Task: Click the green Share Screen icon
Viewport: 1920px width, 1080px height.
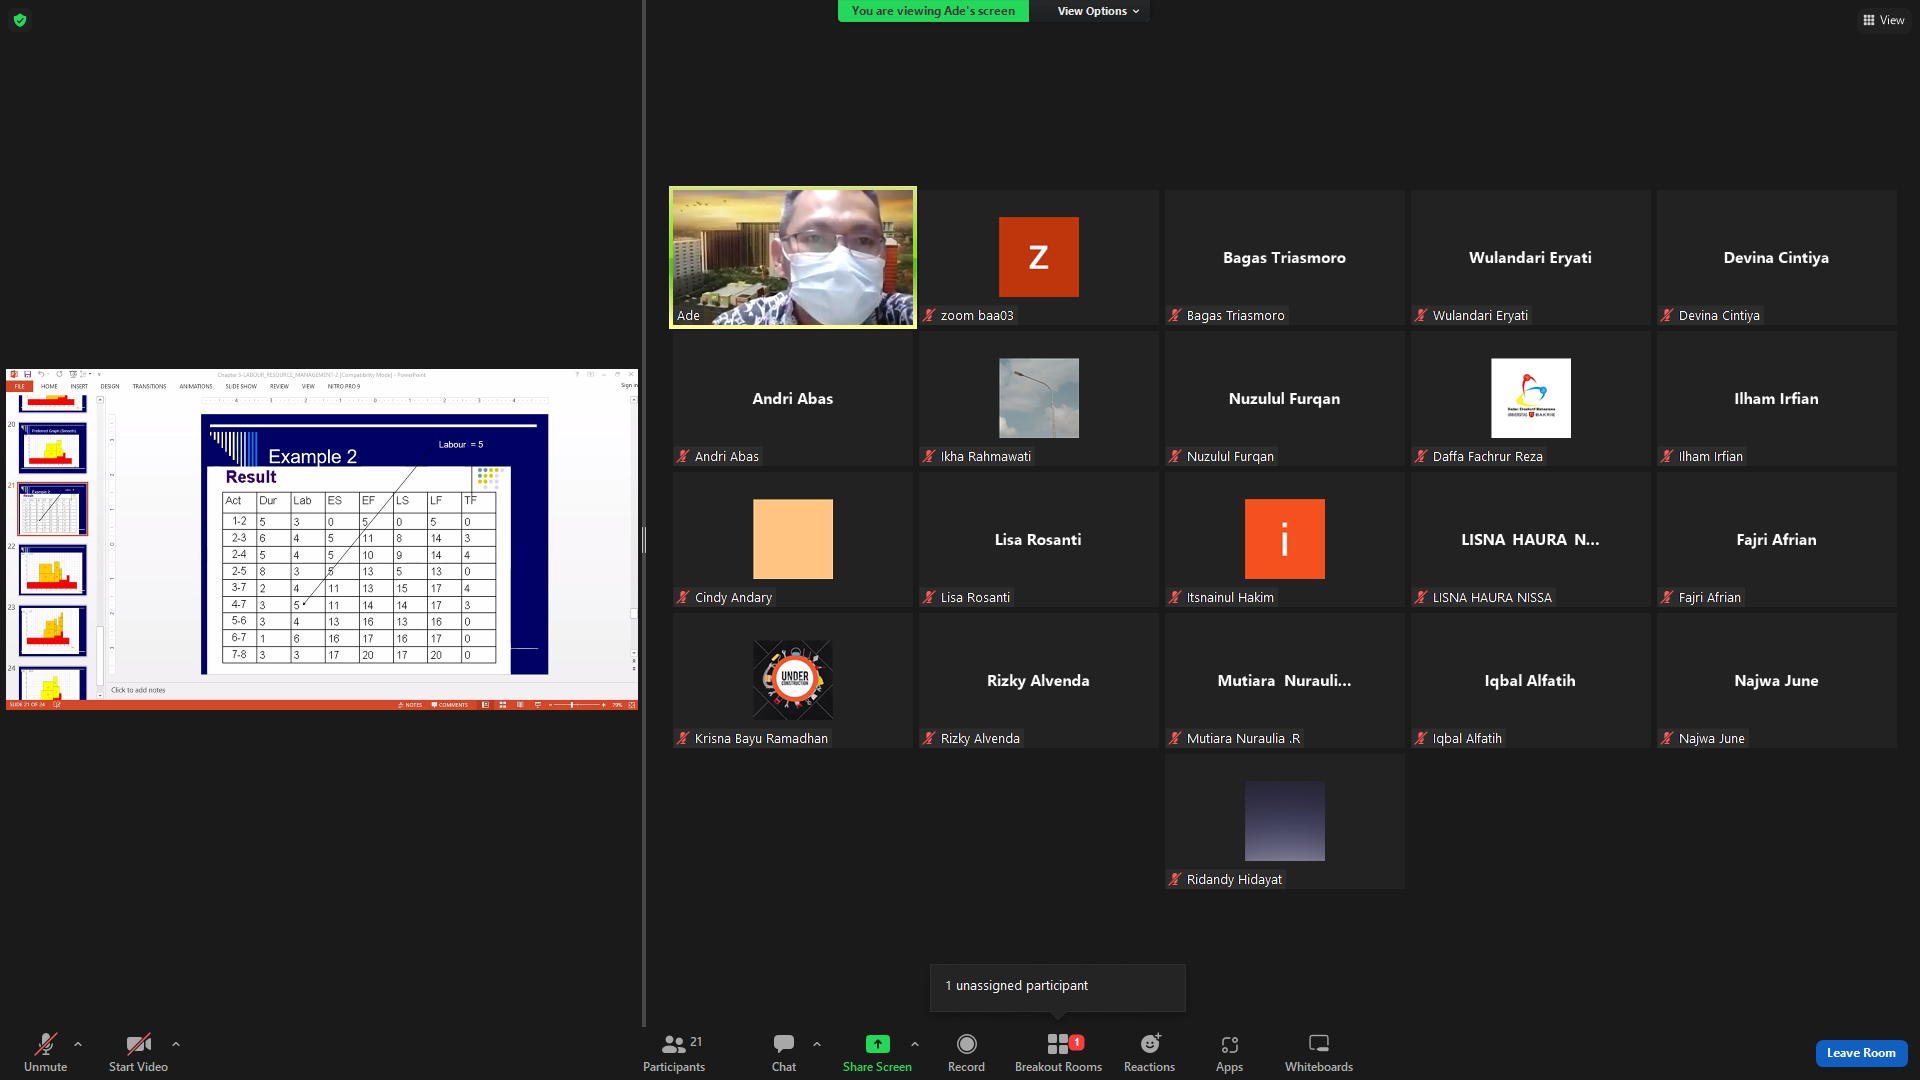Action: point(877,1044)
